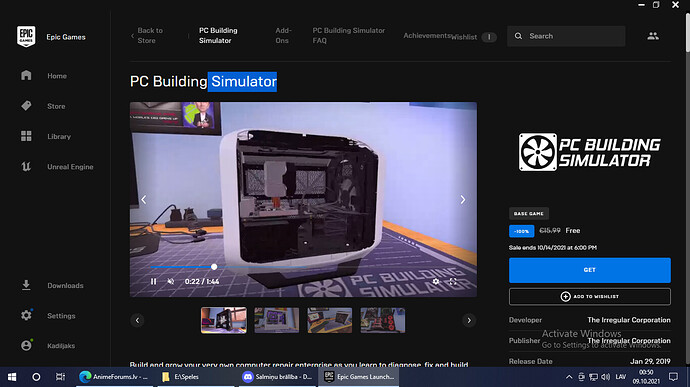The image size is (690, 387).
Task: Select the second screenshot thumbnail
Action: coord(277,320)
